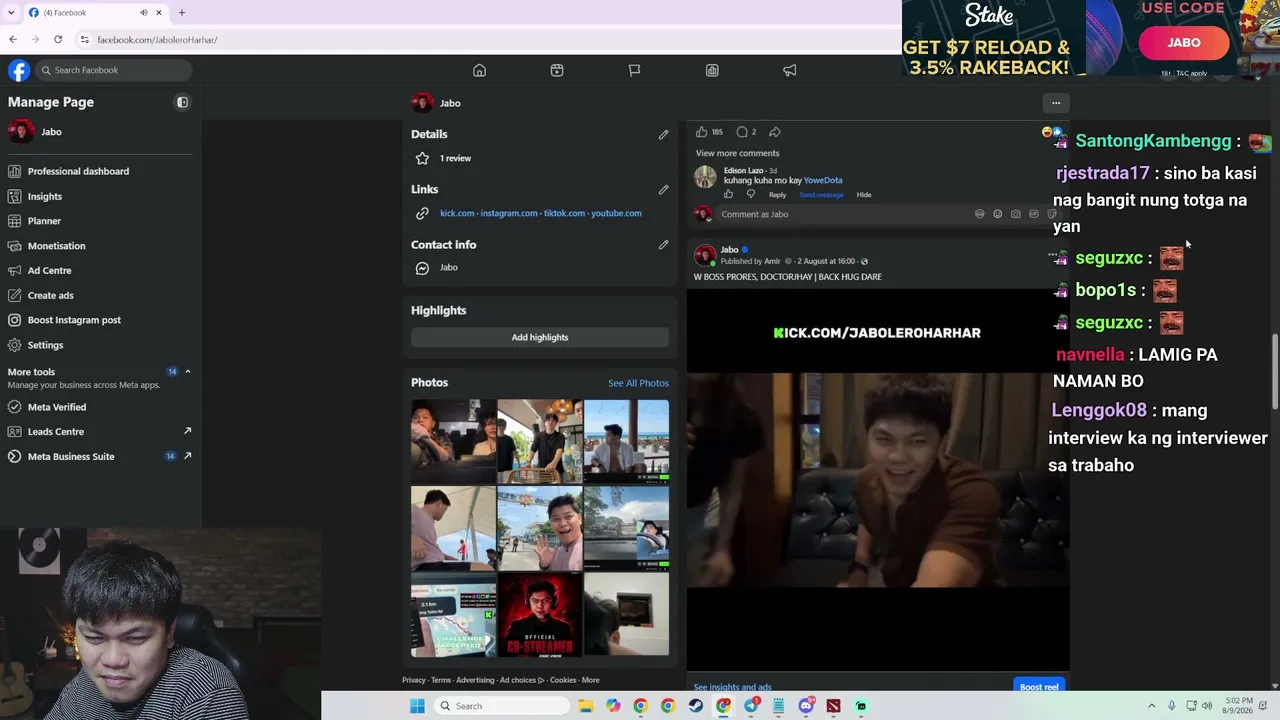Like the post with 185 reactions

click(x=702, y=132)
